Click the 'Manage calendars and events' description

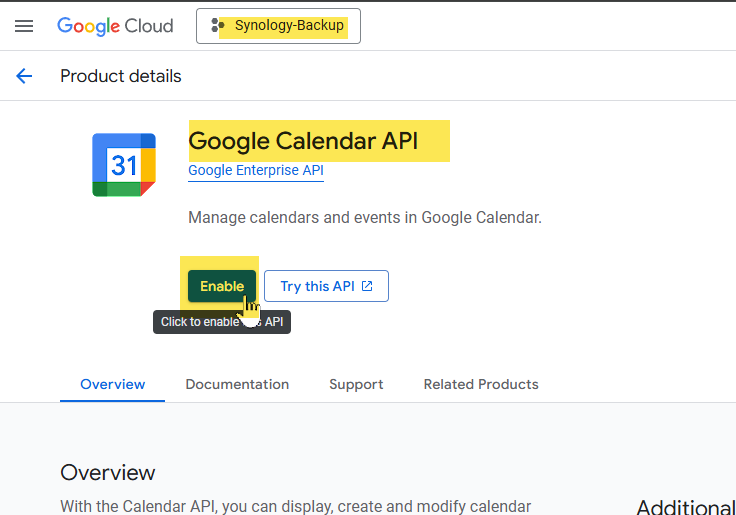coord(365,218)
